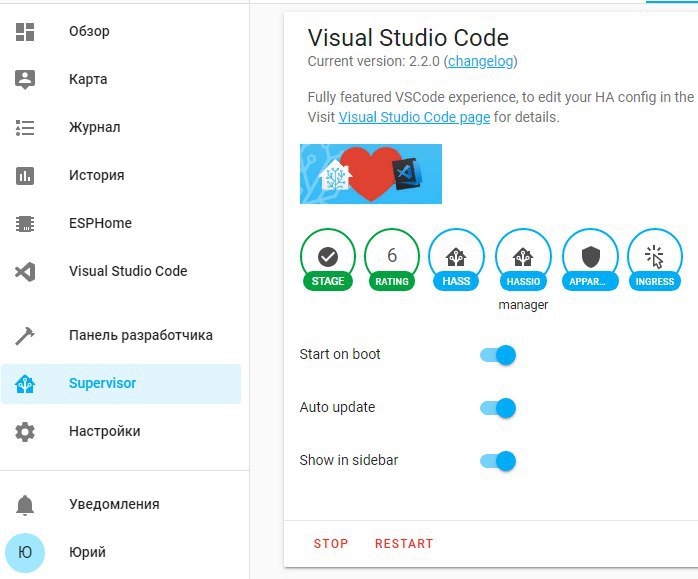
Task: Toggle the Auto update switch
Action: [498, 408]
